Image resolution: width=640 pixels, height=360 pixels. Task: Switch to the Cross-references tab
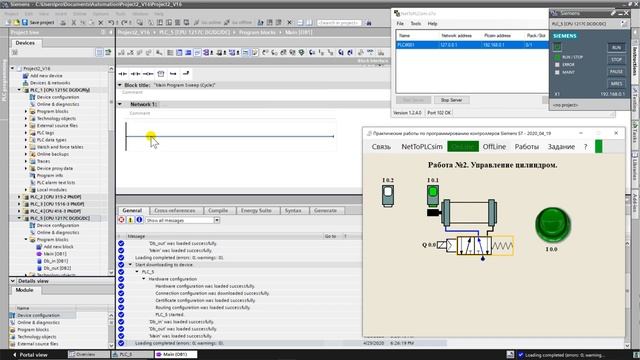click(x=175, y=210)
